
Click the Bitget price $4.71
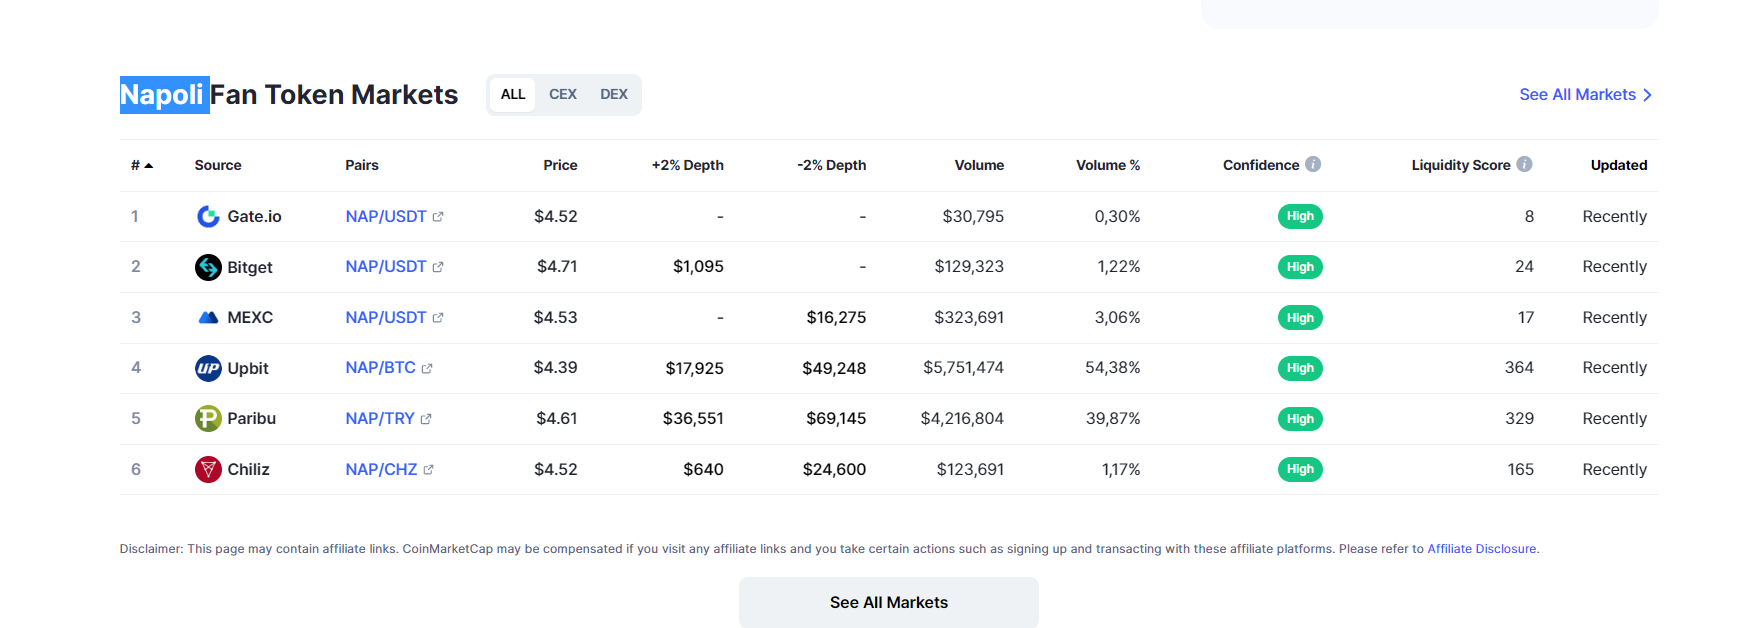tap(557, 267)
